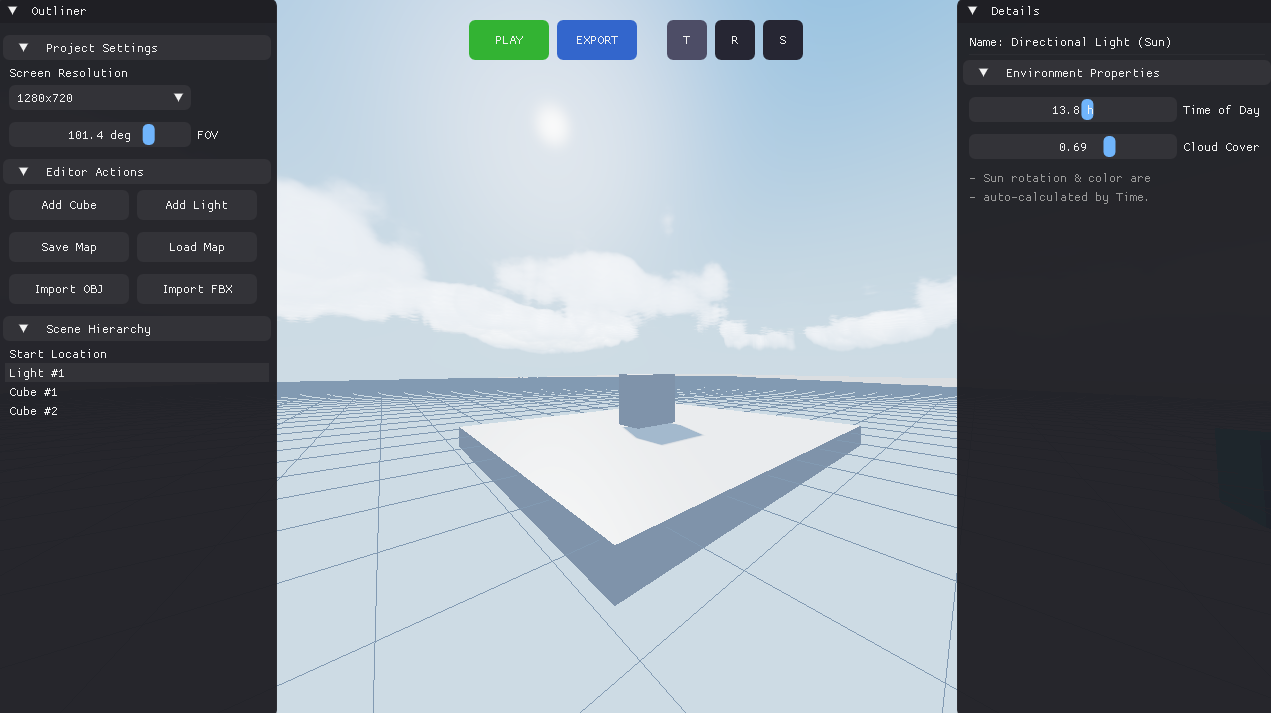Collapse the Scene Hierarchy panel

tap(23, 328)
